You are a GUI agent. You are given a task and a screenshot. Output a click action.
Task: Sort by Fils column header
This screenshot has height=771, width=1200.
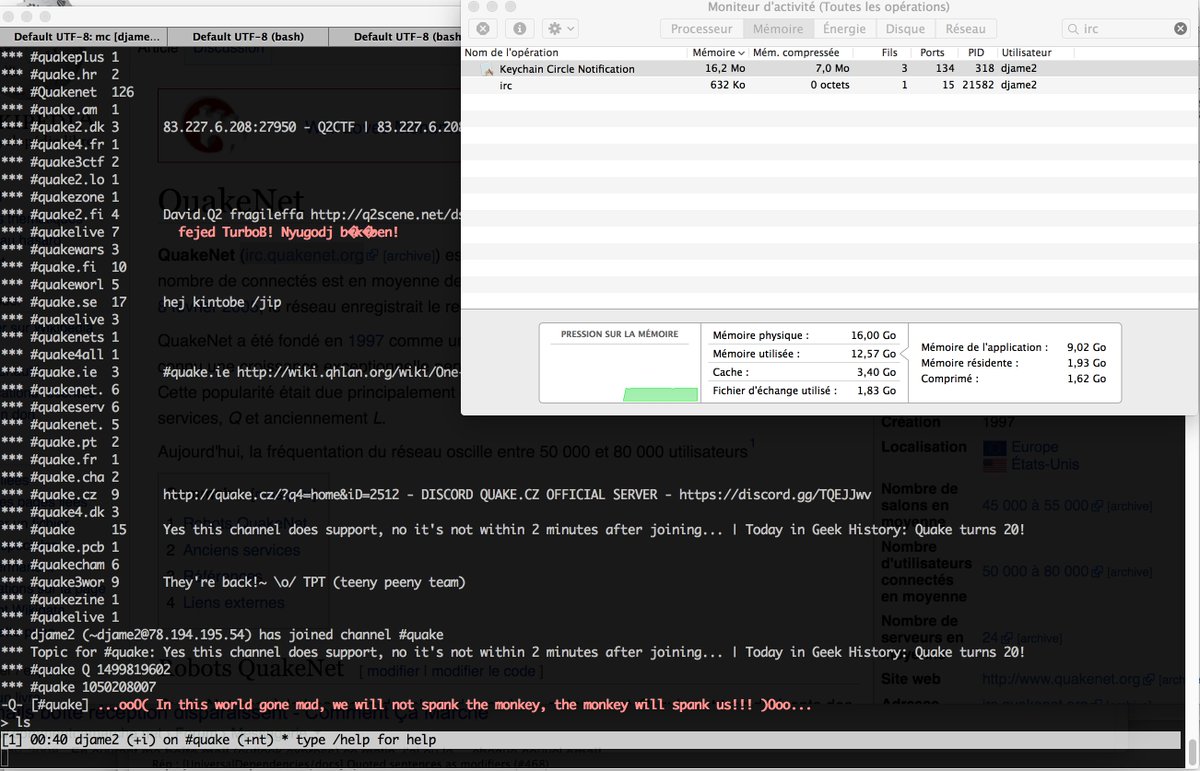tap(887, 52)
